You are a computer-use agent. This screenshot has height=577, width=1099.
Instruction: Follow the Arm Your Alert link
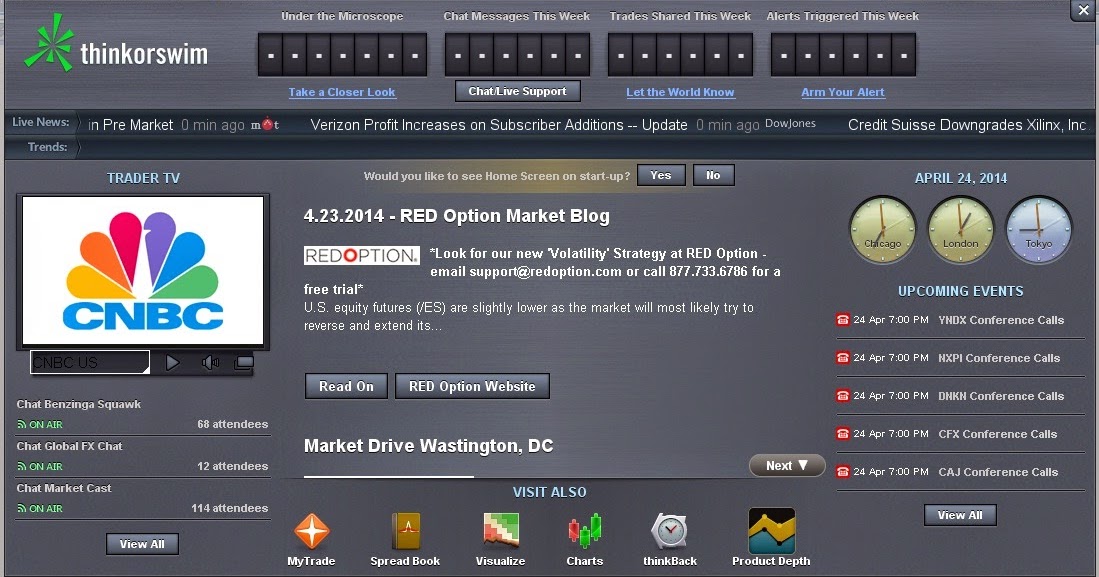click(x=842, y=92)
